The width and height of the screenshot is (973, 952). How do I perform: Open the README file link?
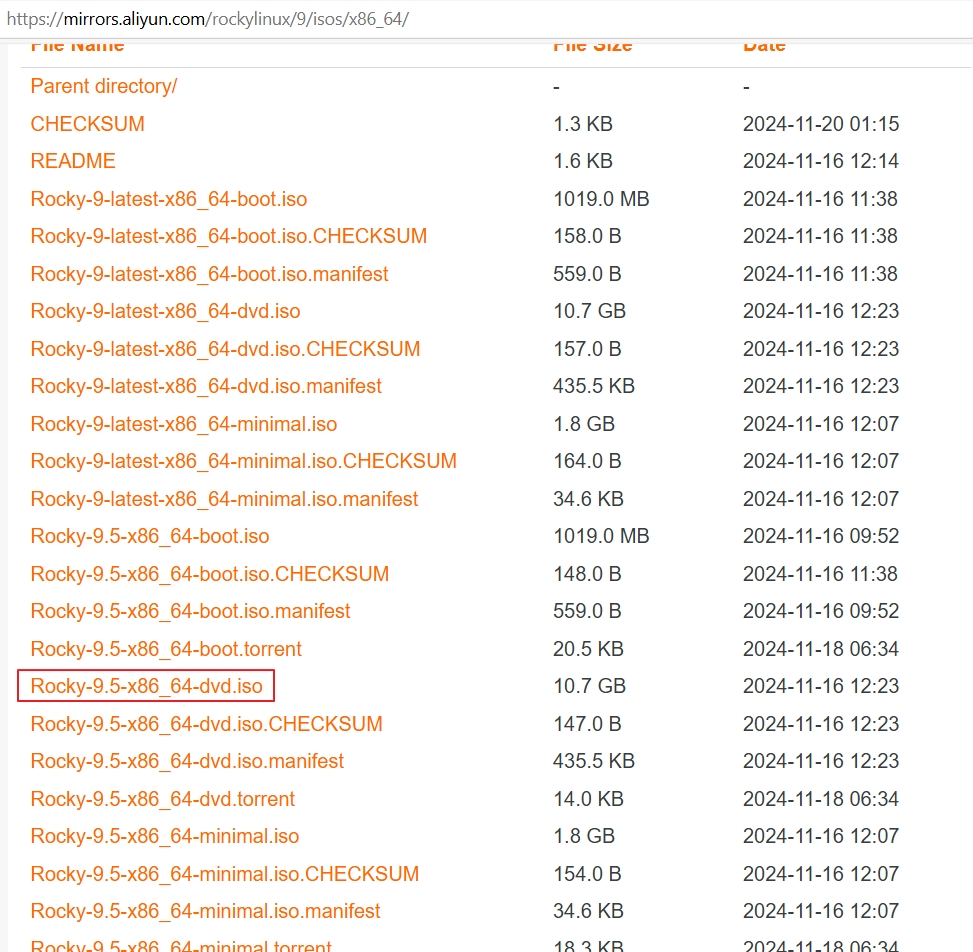(73, 161)
